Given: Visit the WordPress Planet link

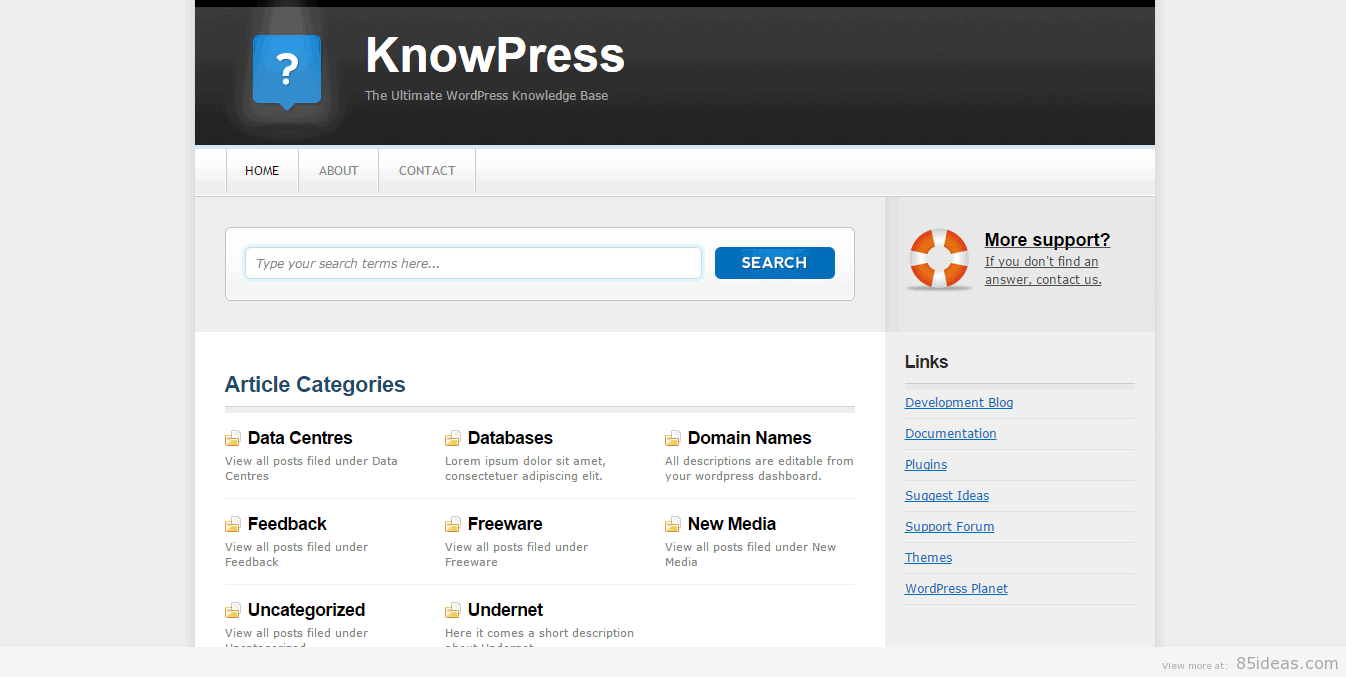Looking at the screenshot, I should [956, 589].
